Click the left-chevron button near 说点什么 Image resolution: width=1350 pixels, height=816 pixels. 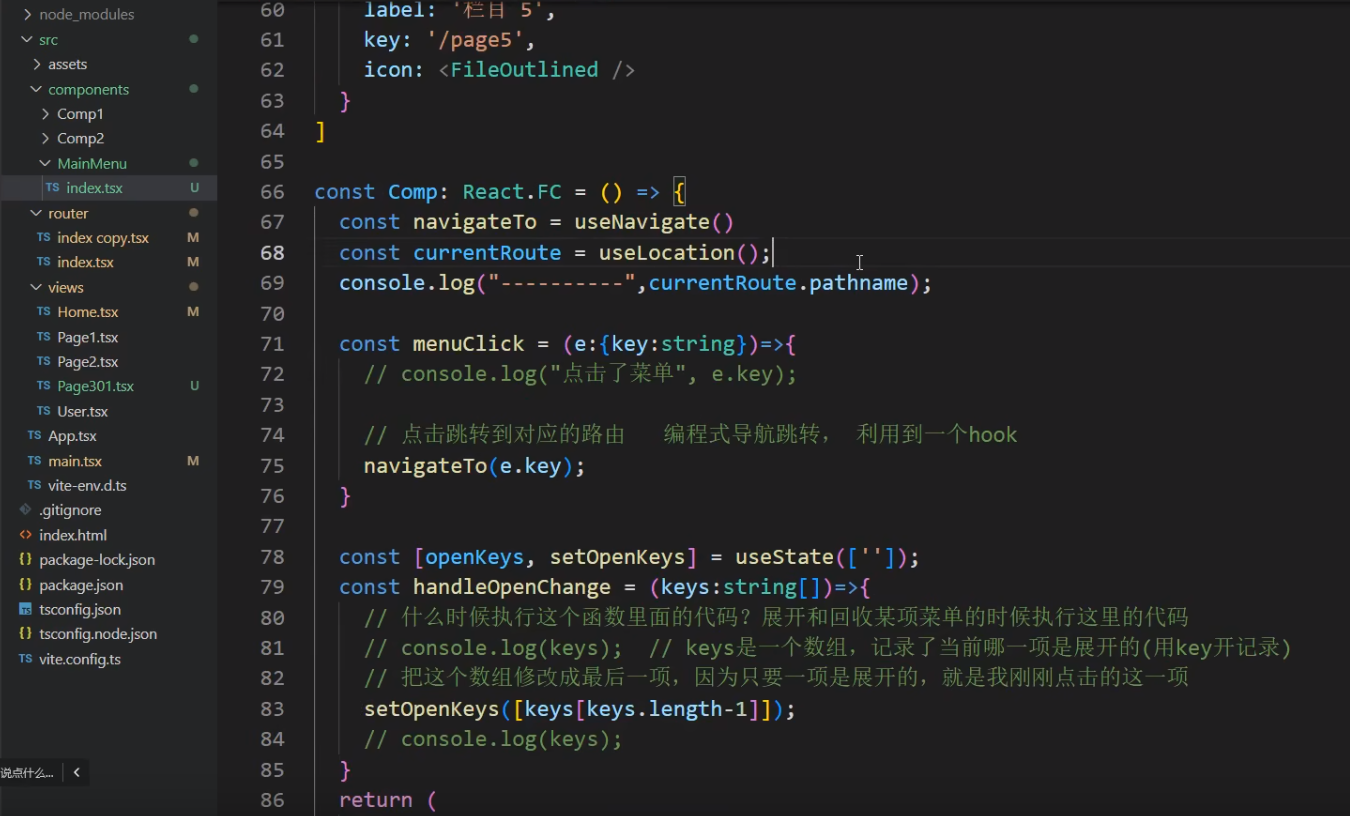77,771
